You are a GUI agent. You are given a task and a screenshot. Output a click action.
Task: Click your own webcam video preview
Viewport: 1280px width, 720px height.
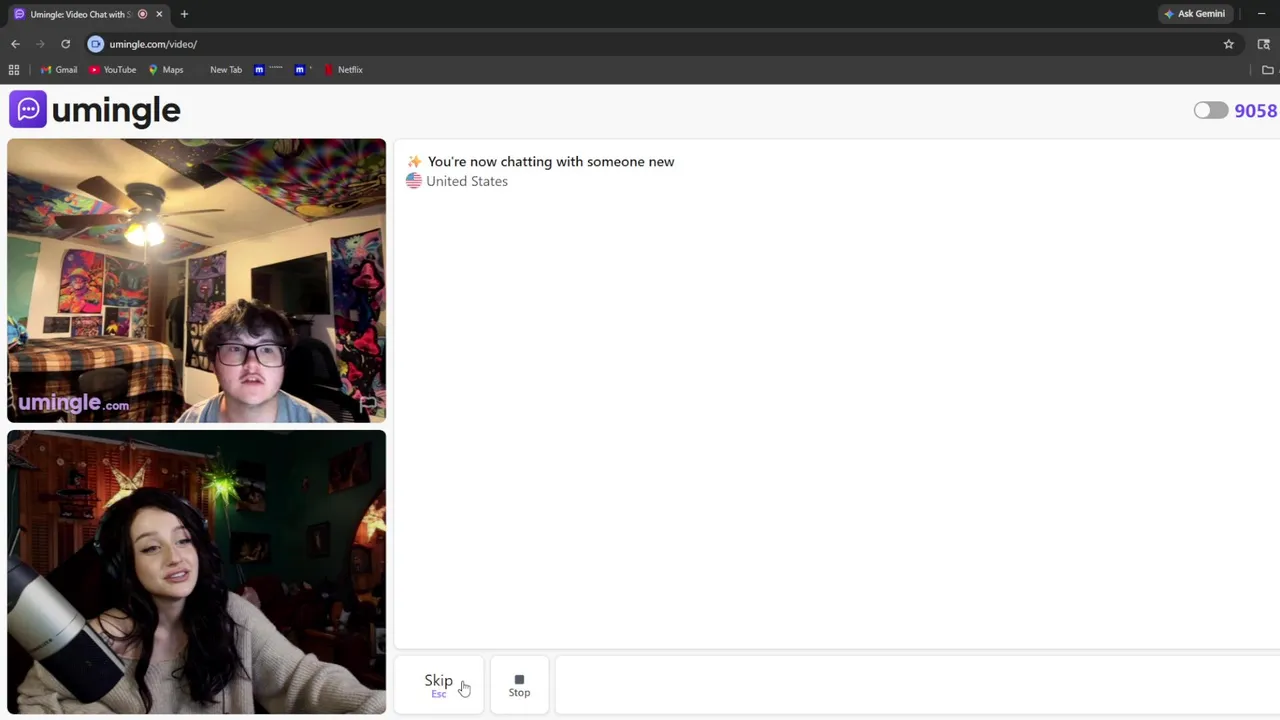coord(196,572)
